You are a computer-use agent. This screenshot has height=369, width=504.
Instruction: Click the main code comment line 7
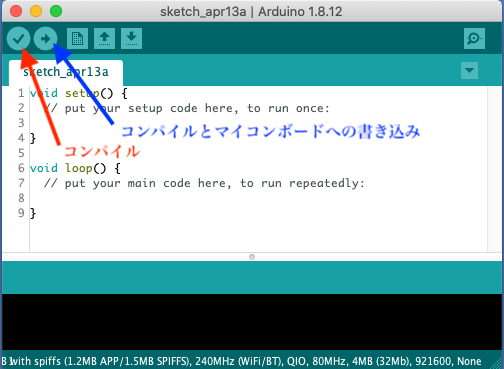[x=204, y=183]
